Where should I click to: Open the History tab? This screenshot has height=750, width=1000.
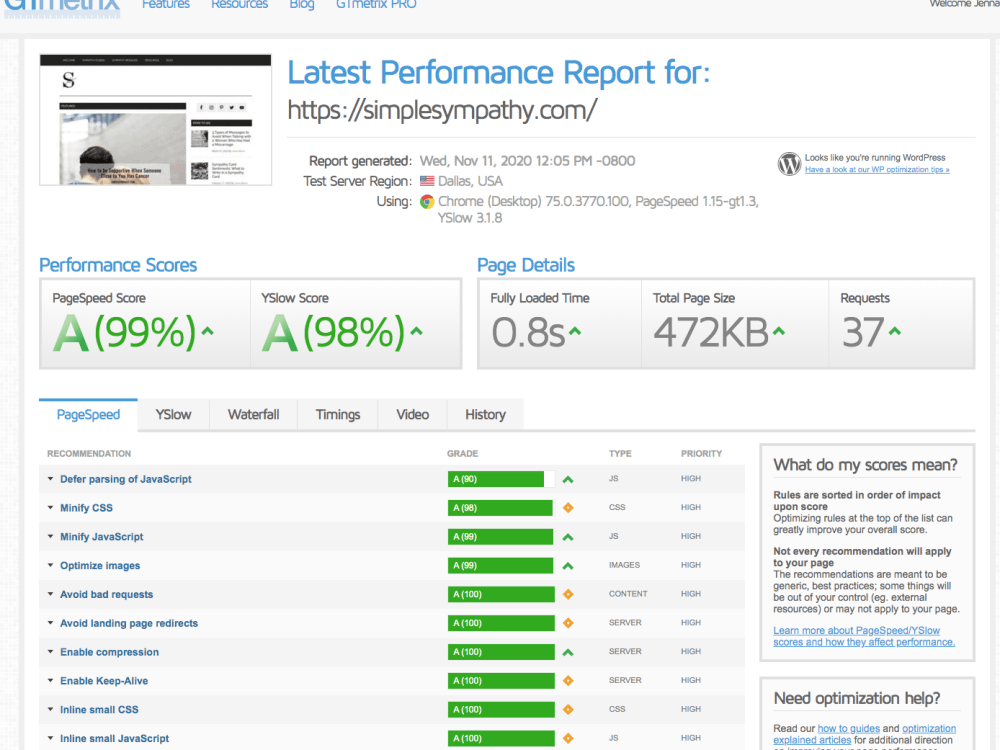(x=485, y=415)
